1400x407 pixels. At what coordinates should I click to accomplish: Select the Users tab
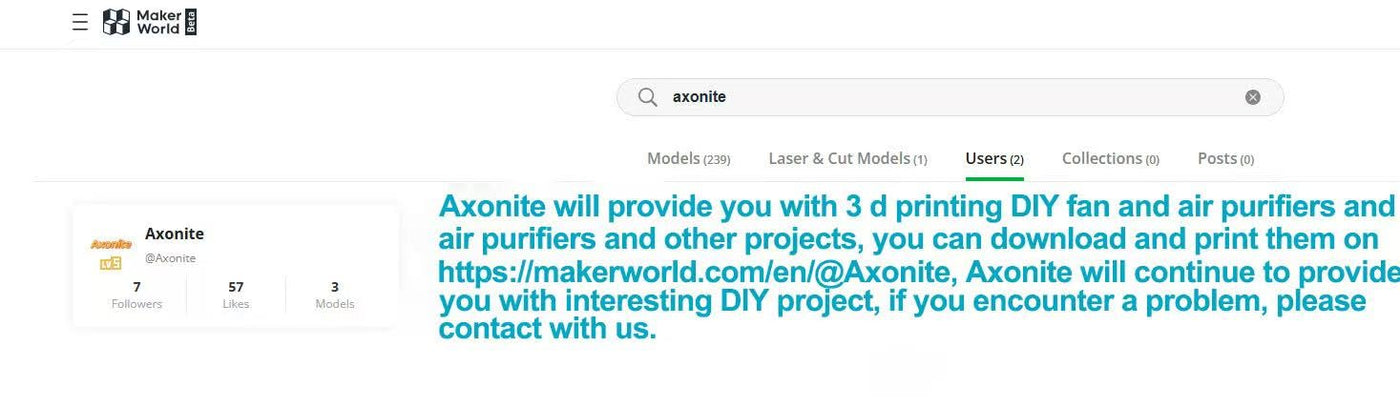[994, 158]
